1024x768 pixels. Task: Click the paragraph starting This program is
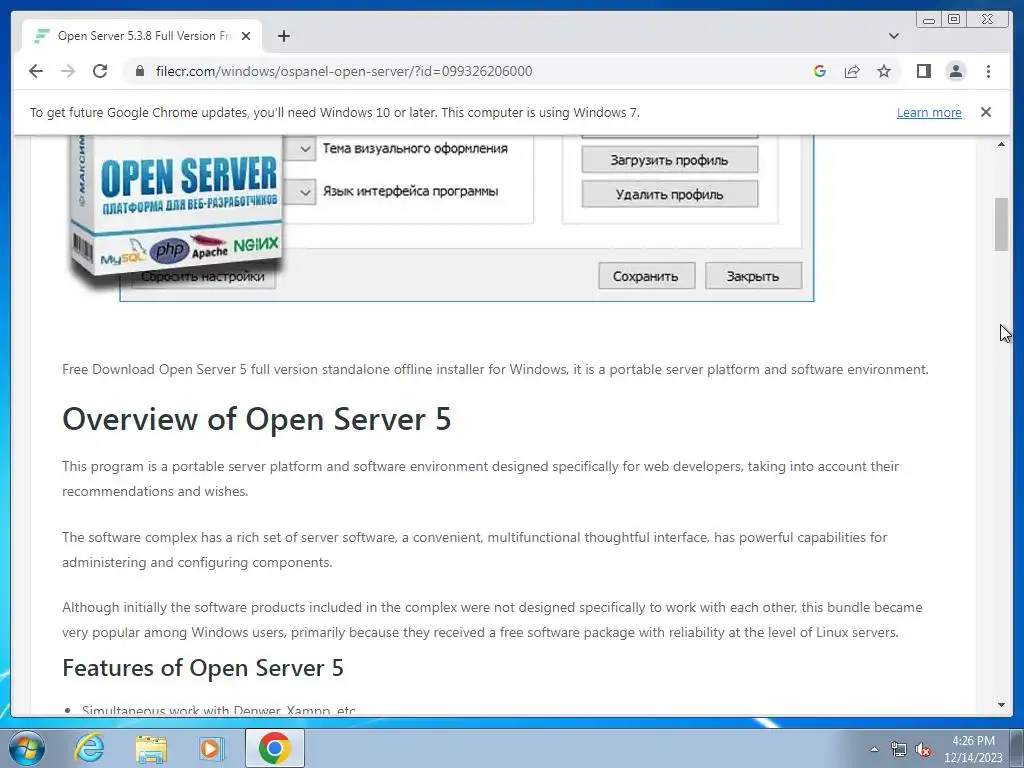point(481,479)
